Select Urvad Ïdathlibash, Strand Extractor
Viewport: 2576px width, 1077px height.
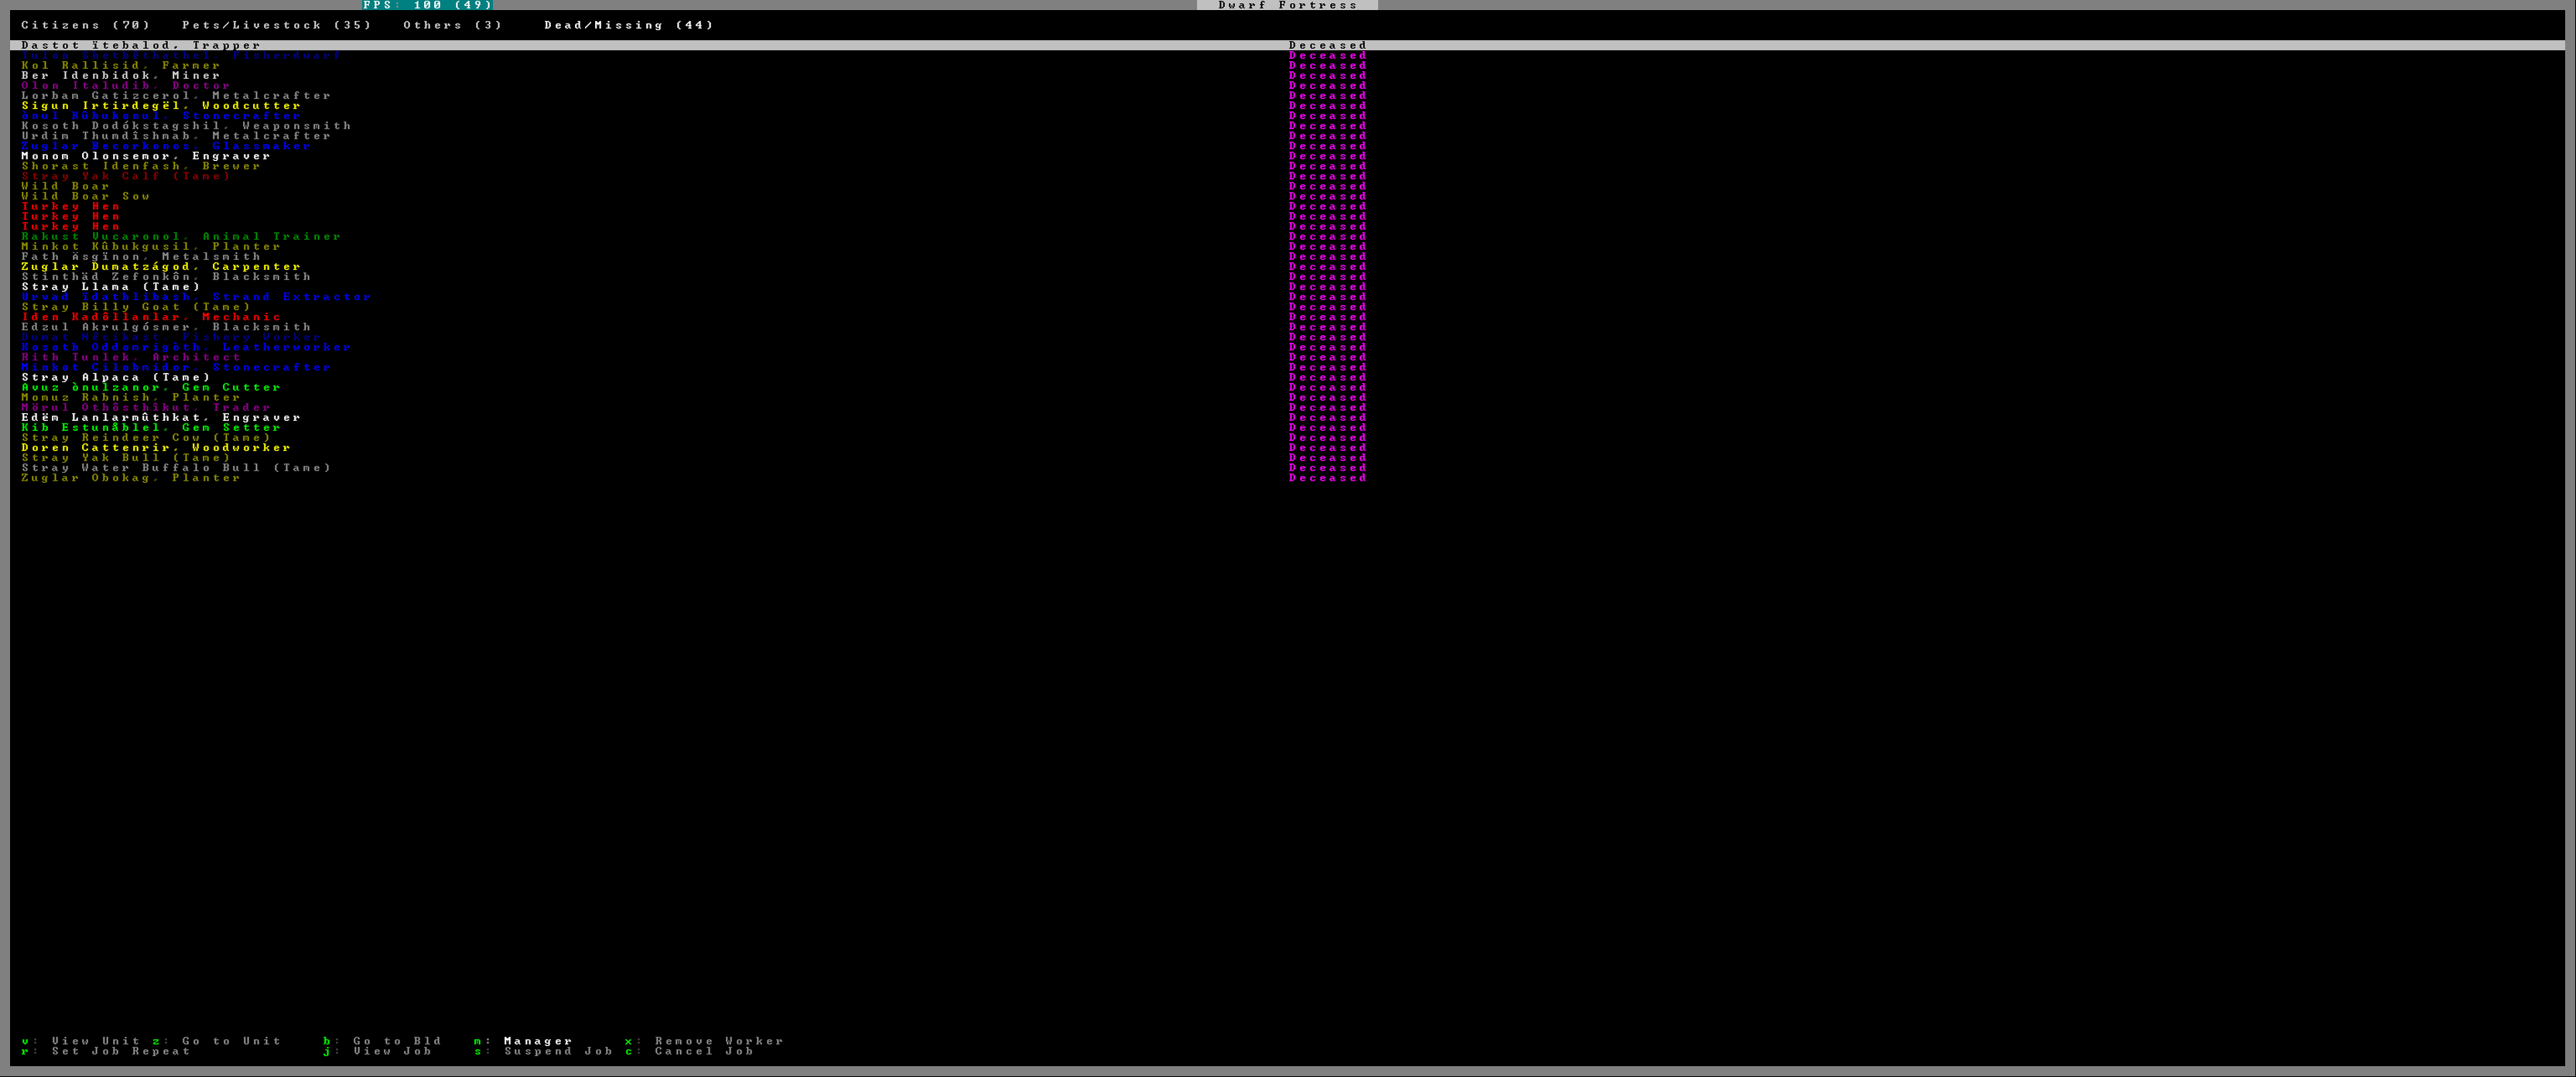tap(196, 297)
